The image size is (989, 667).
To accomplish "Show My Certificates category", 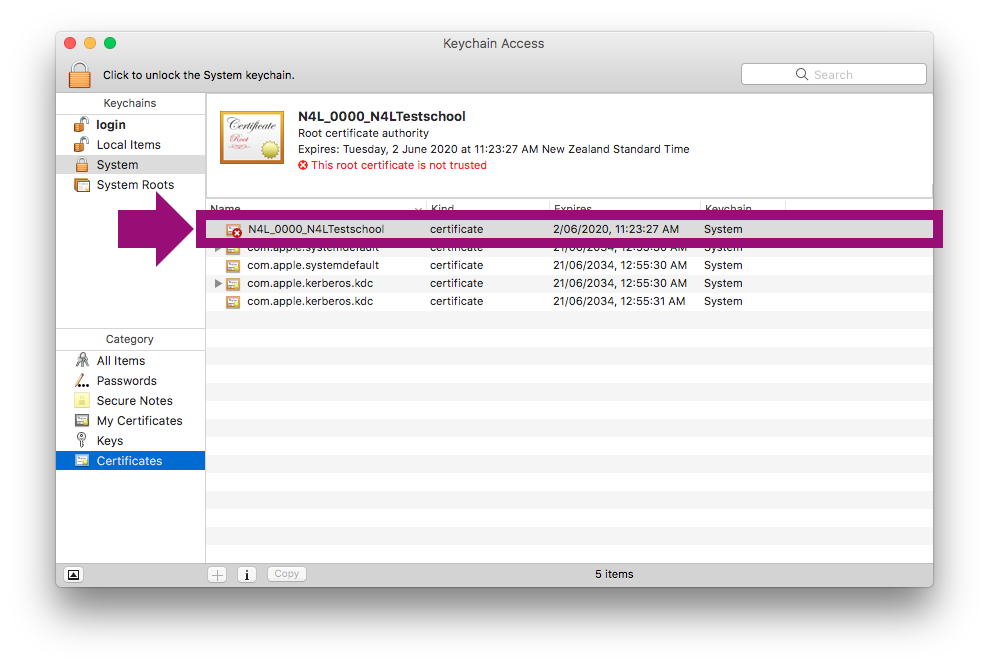I will point(139,421).
